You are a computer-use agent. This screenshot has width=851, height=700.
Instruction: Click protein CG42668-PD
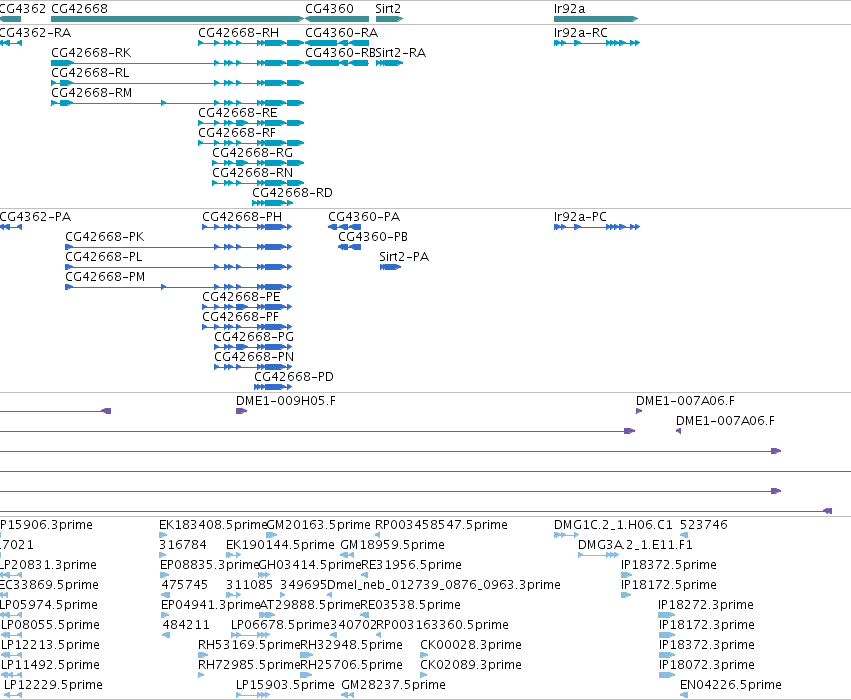coord(294,377)
